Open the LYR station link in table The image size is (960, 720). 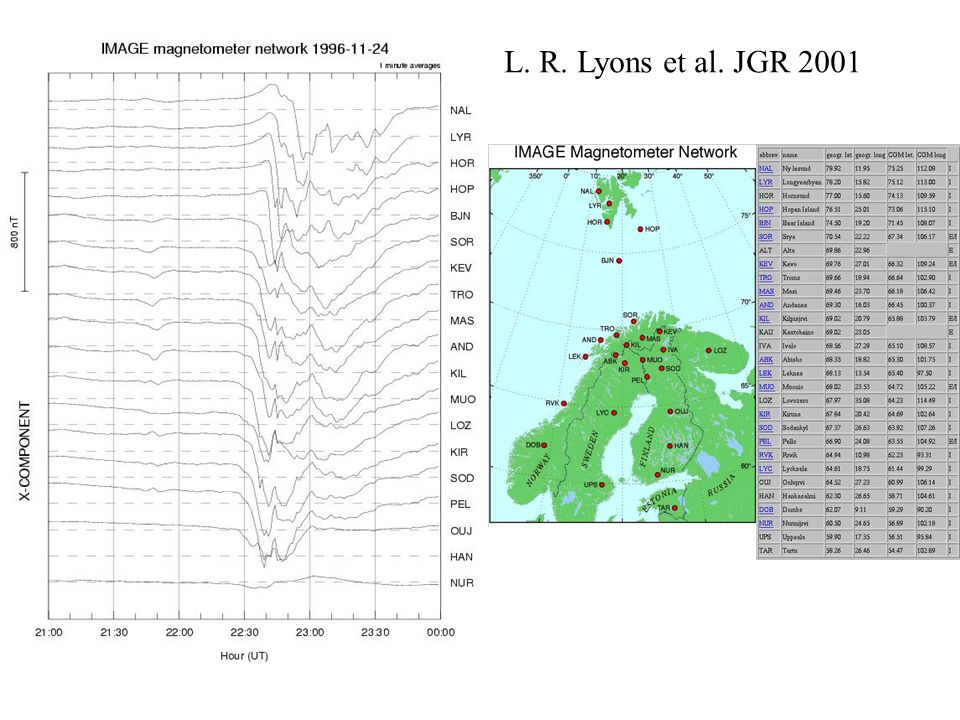(x=765, y=182)
